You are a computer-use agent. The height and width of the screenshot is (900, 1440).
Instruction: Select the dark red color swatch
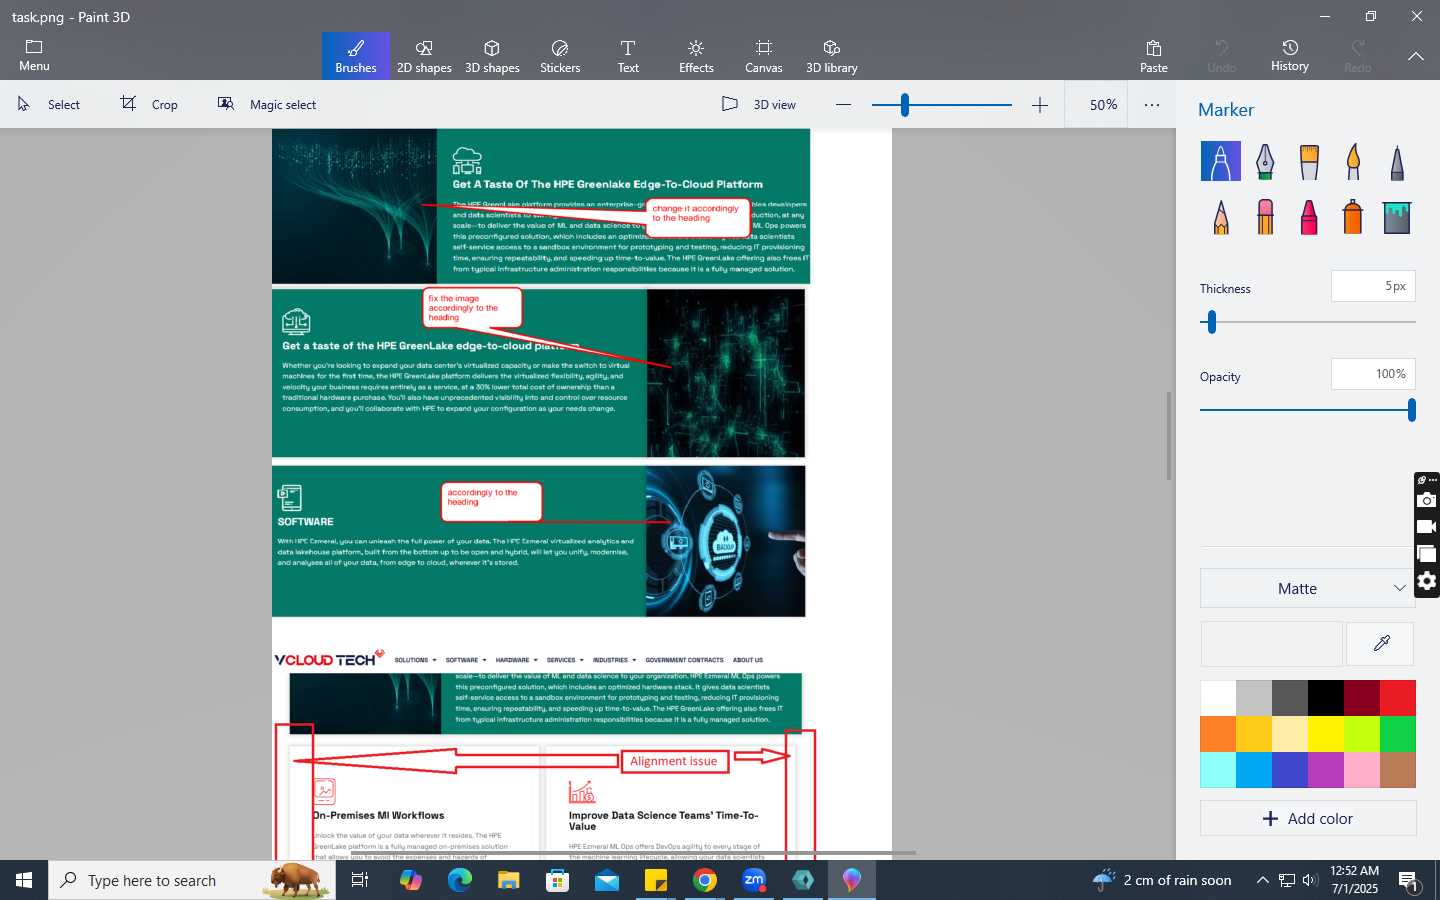[x=1362, y=698]
